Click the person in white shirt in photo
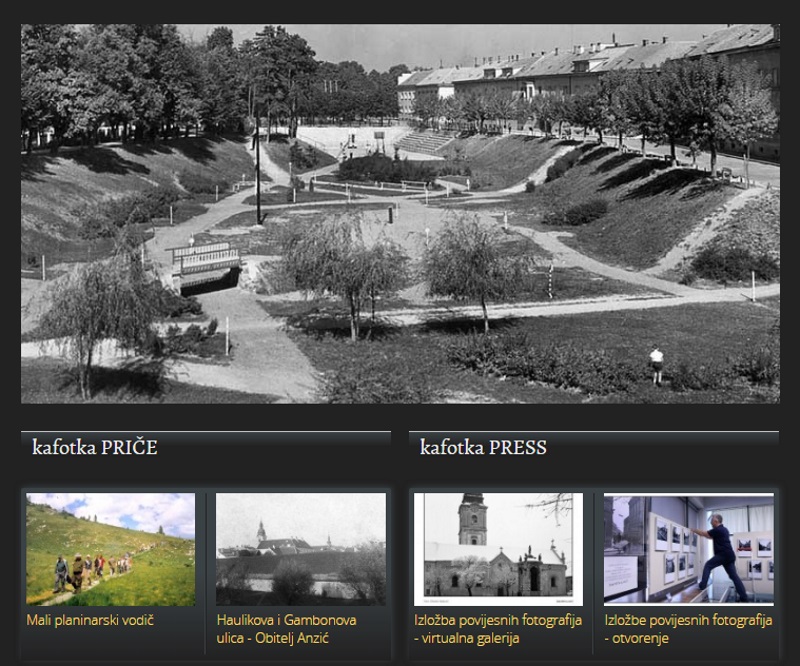The image size is (800, 666). pyautogui.click(x=656, y=364)
